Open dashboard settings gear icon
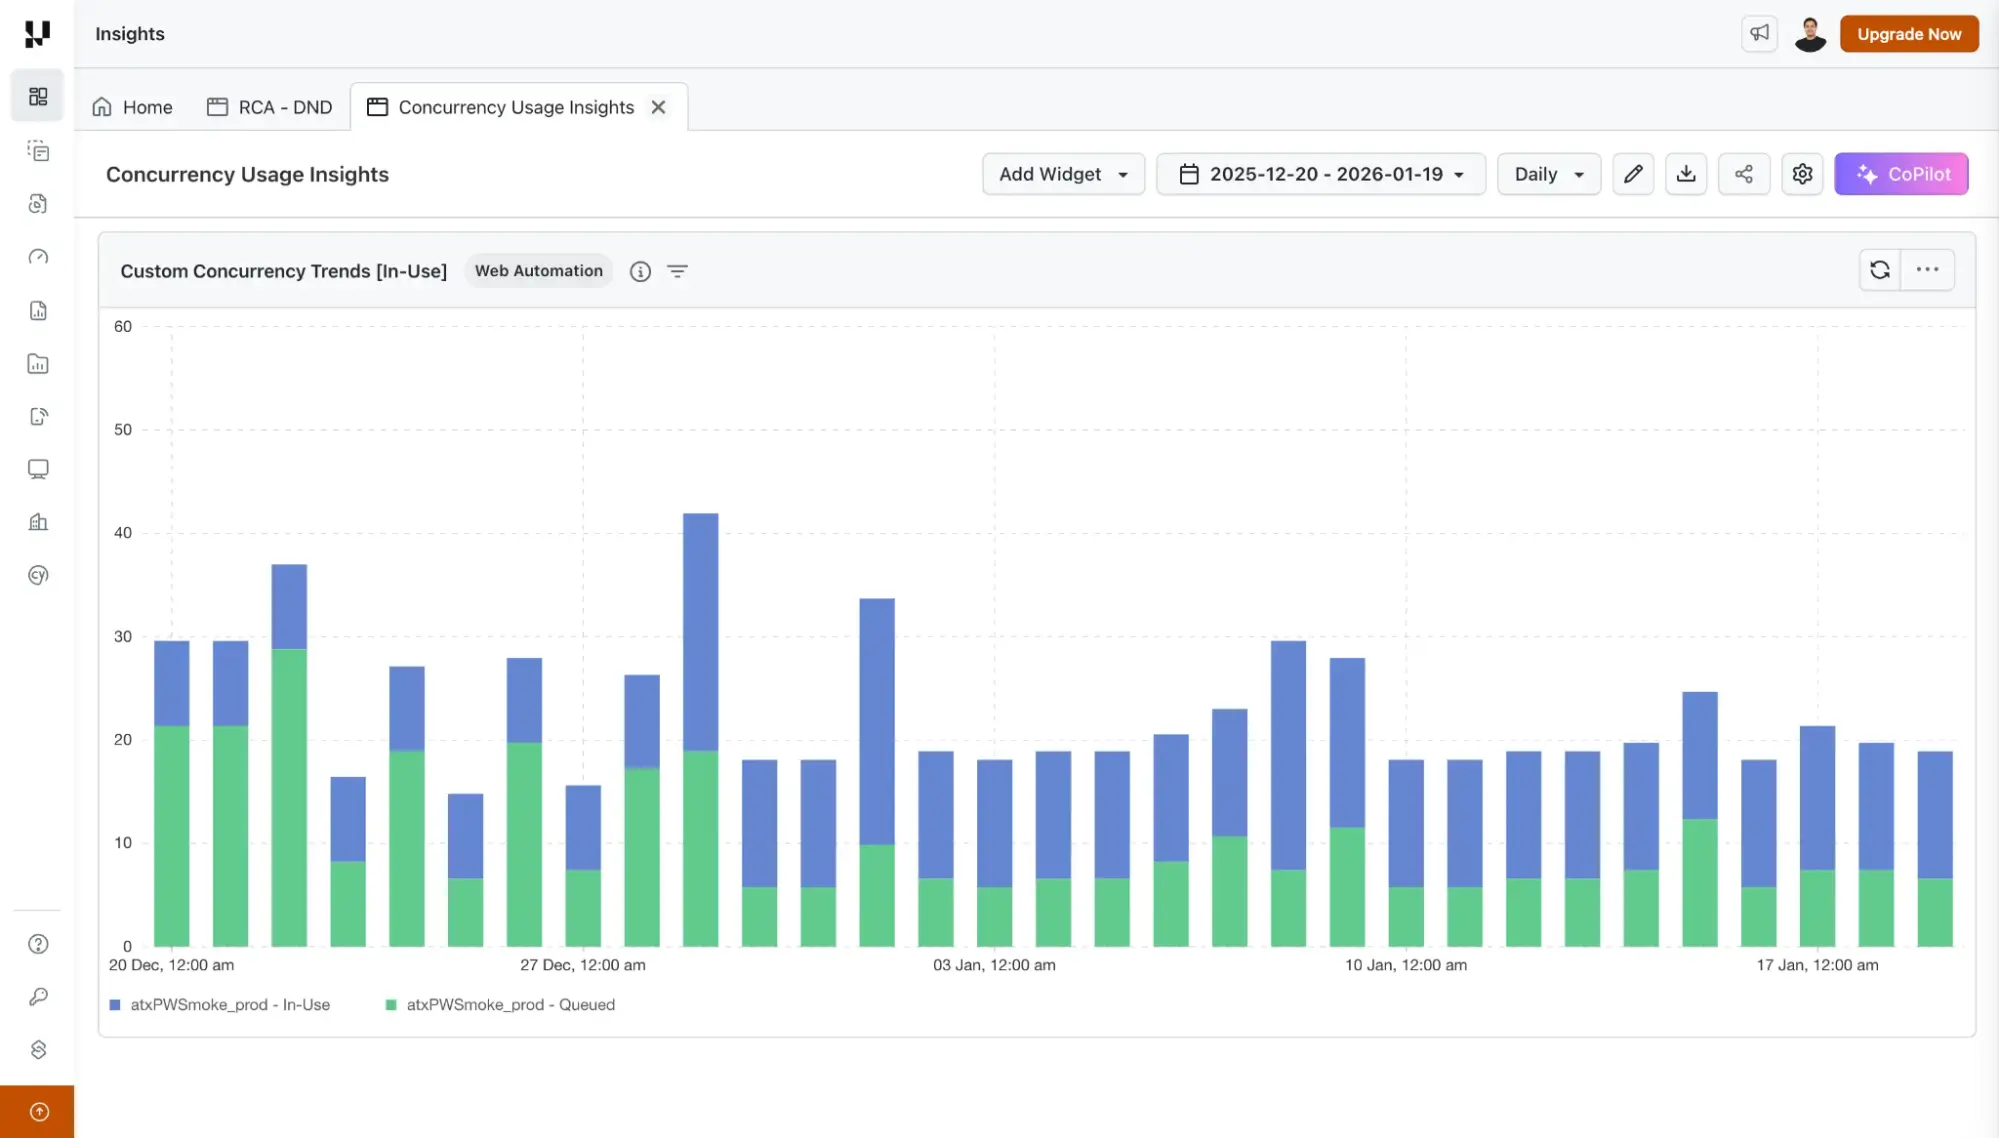The height and width of the screenshot is (1139, 1999). coord(1802,174)
